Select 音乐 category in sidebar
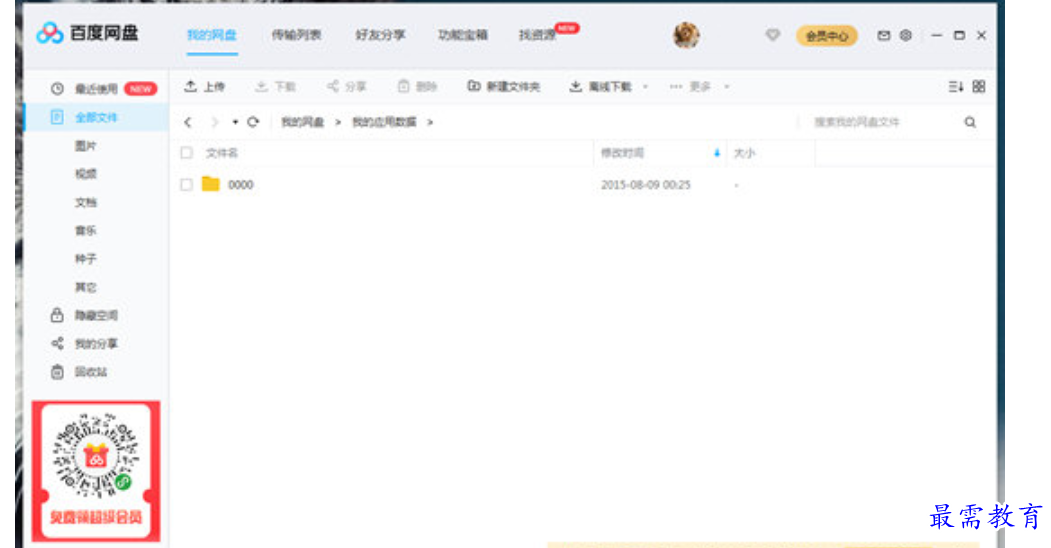The height and width of the screenshot is (548, 1051). (x=86, y=230)
